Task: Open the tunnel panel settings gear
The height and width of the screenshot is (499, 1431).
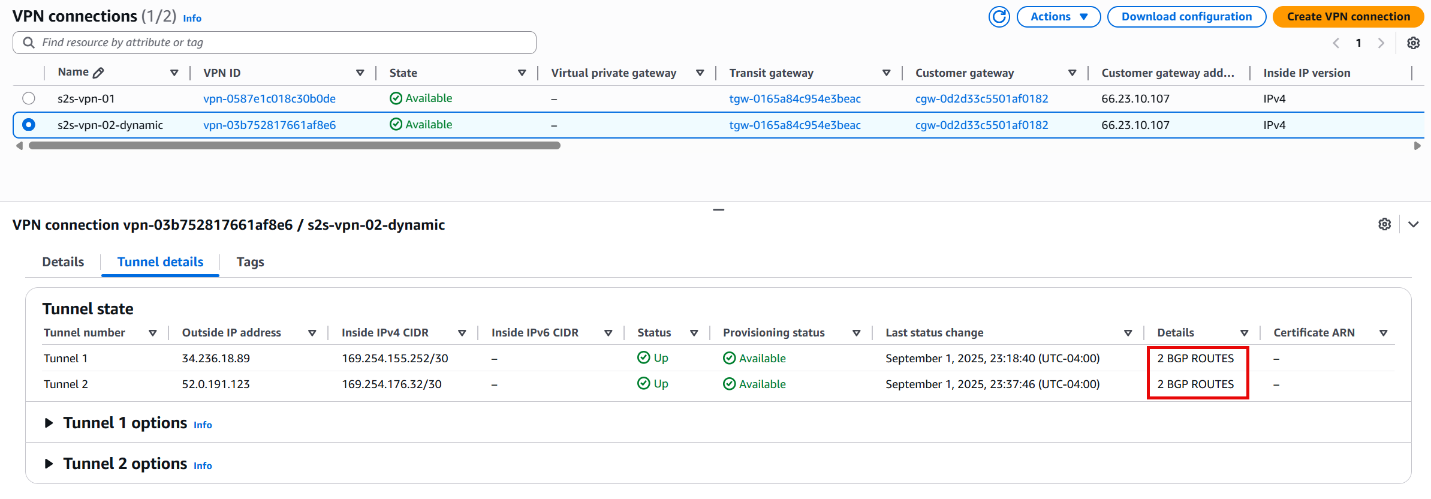Action: [x=1384, y=225]
